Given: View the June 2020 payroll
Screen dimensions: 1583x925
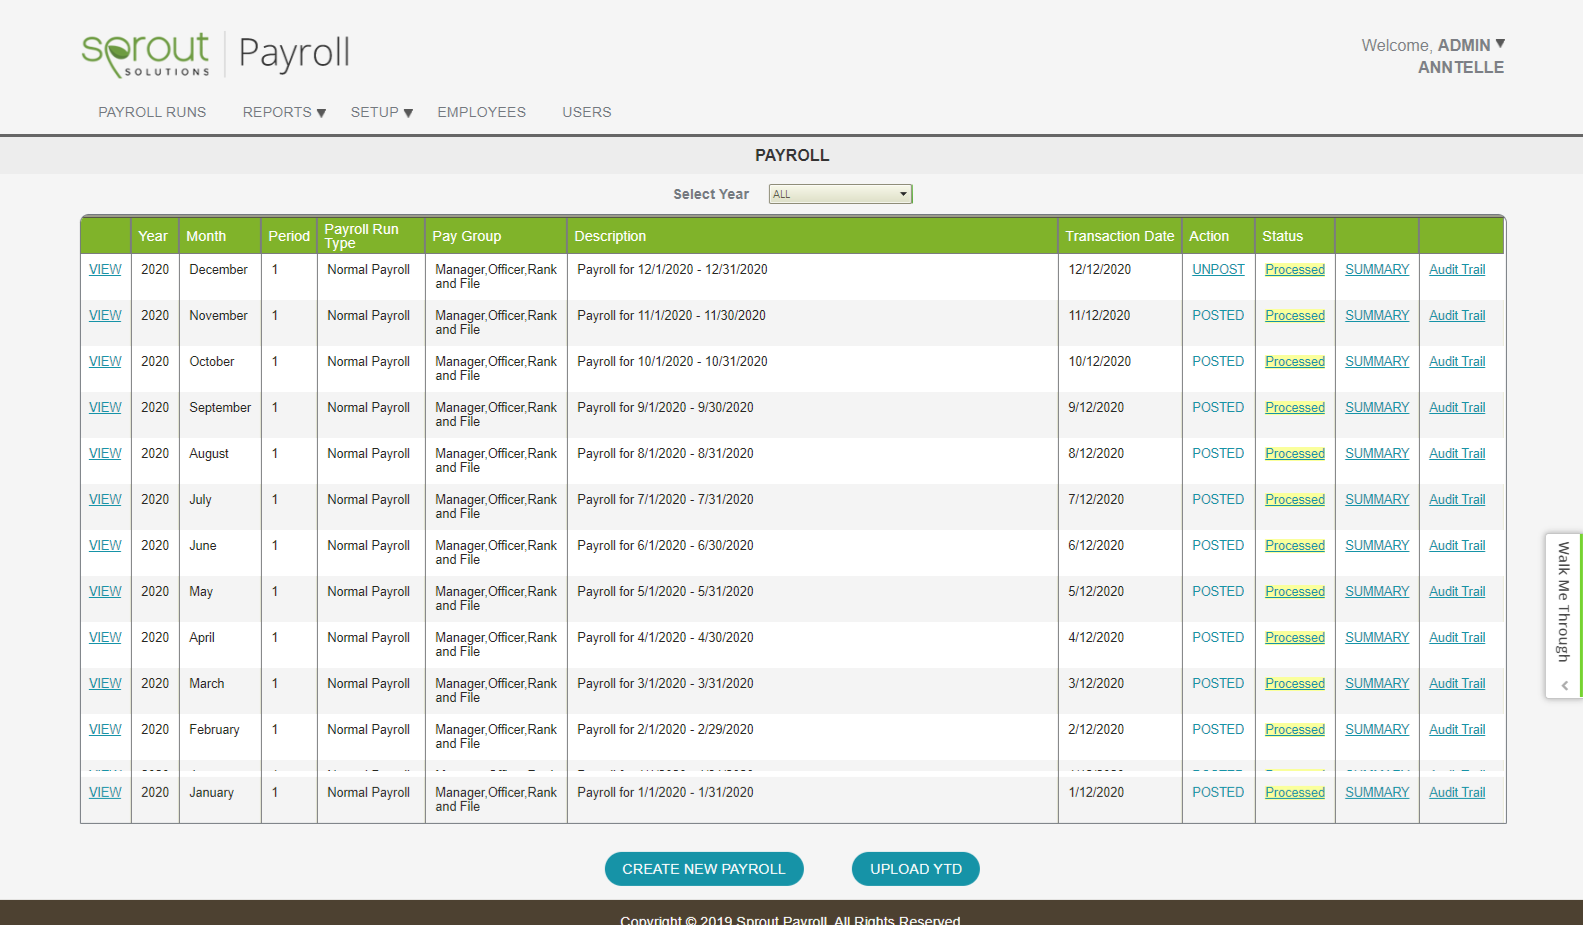Looking at the screenshot, I should pyautogui.click(x=105, y=545).
